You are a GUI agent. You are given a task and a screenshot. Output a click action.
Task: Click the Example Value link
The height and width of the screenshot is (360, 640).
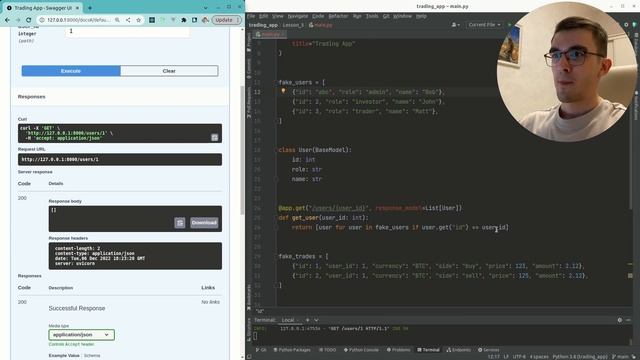click(64, 356)
